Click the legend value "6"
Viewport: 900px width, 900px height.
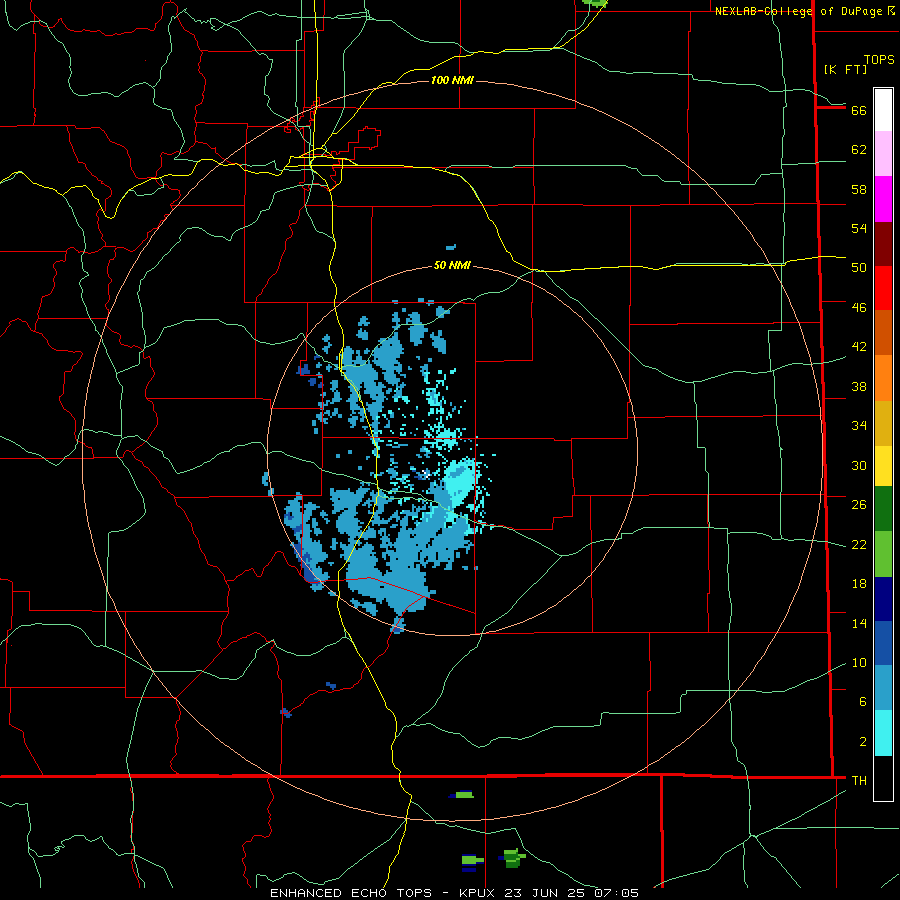click(x=863, y=701)
